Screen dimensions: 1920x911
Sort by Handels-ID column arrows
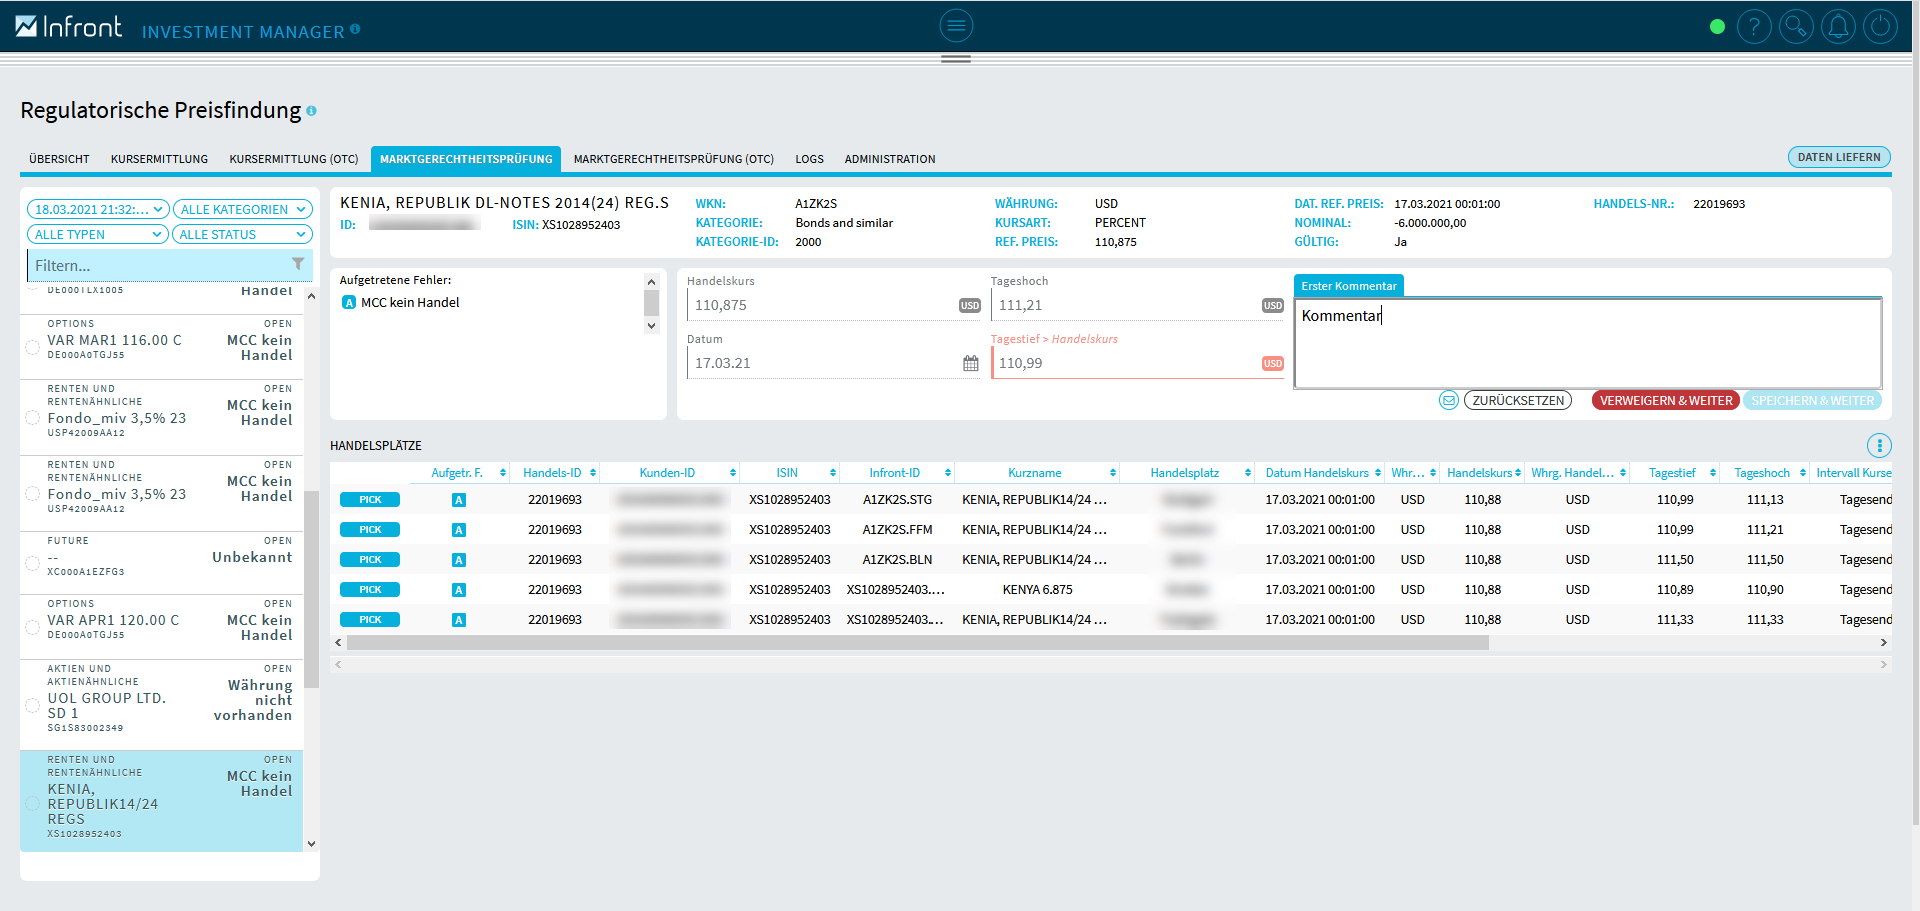coord(593,473)
